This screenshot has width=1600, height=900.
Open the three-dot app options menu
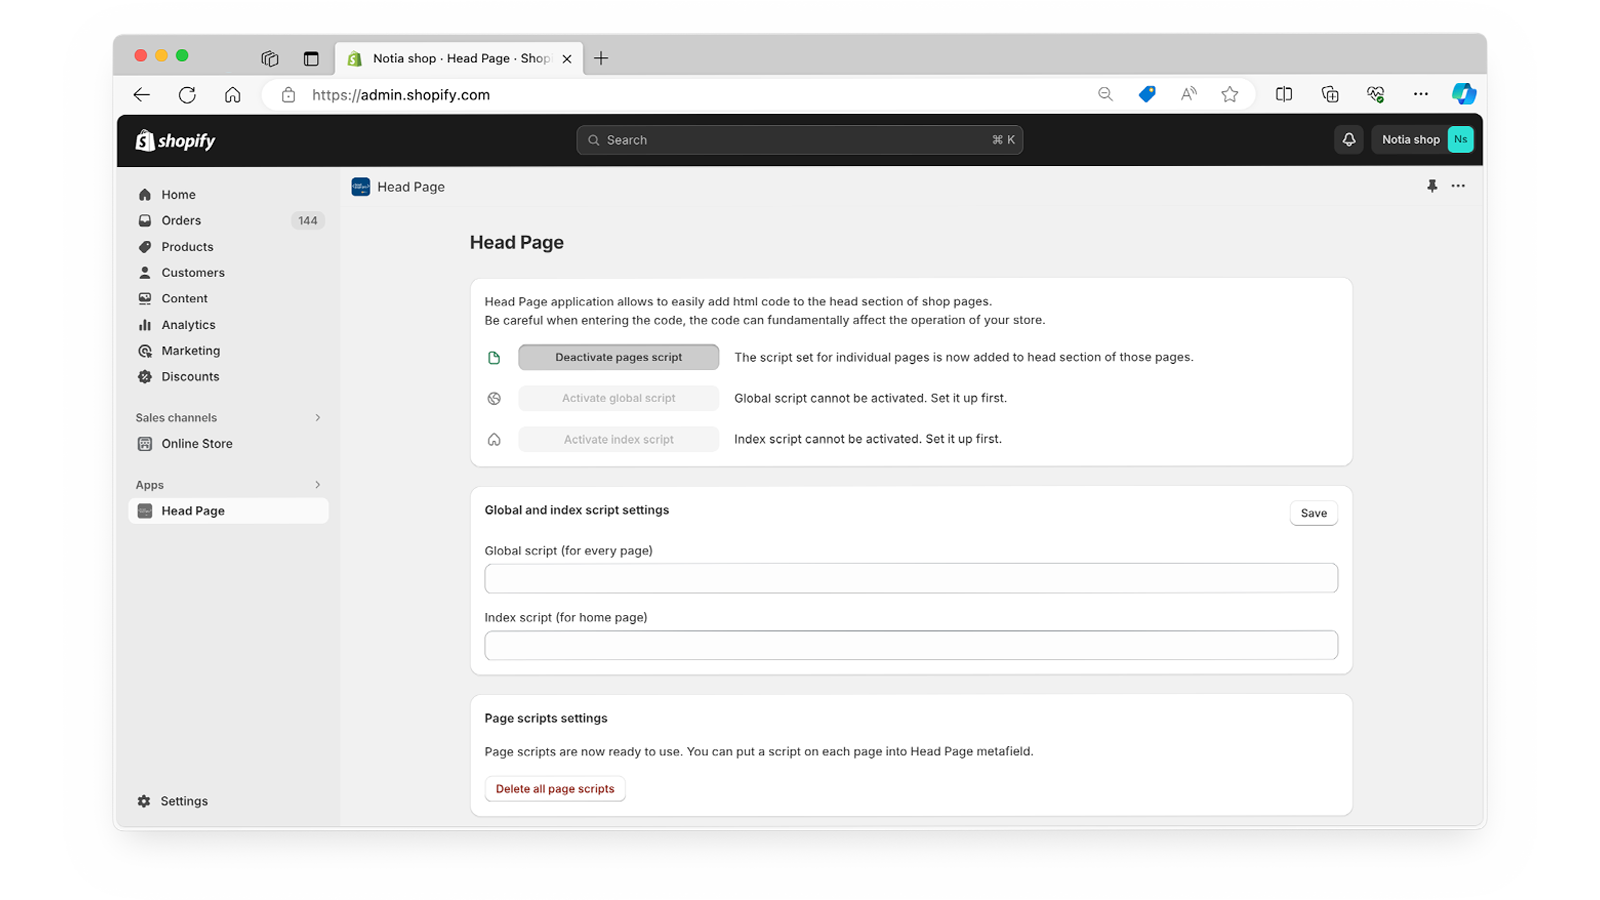tap(1458, 186)
